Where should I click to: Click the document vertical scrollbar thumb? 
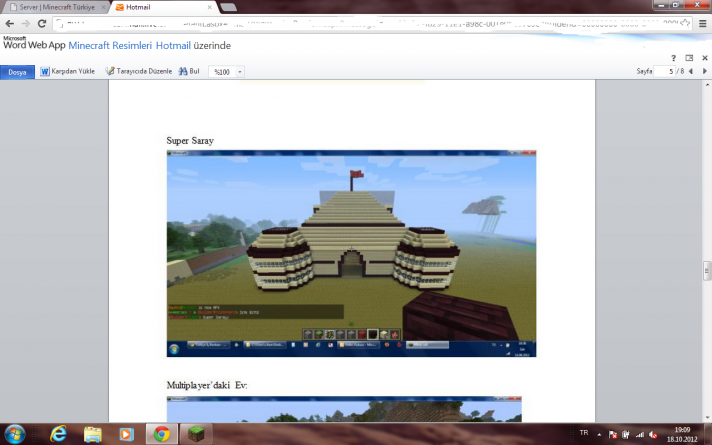tap(707, 271)
